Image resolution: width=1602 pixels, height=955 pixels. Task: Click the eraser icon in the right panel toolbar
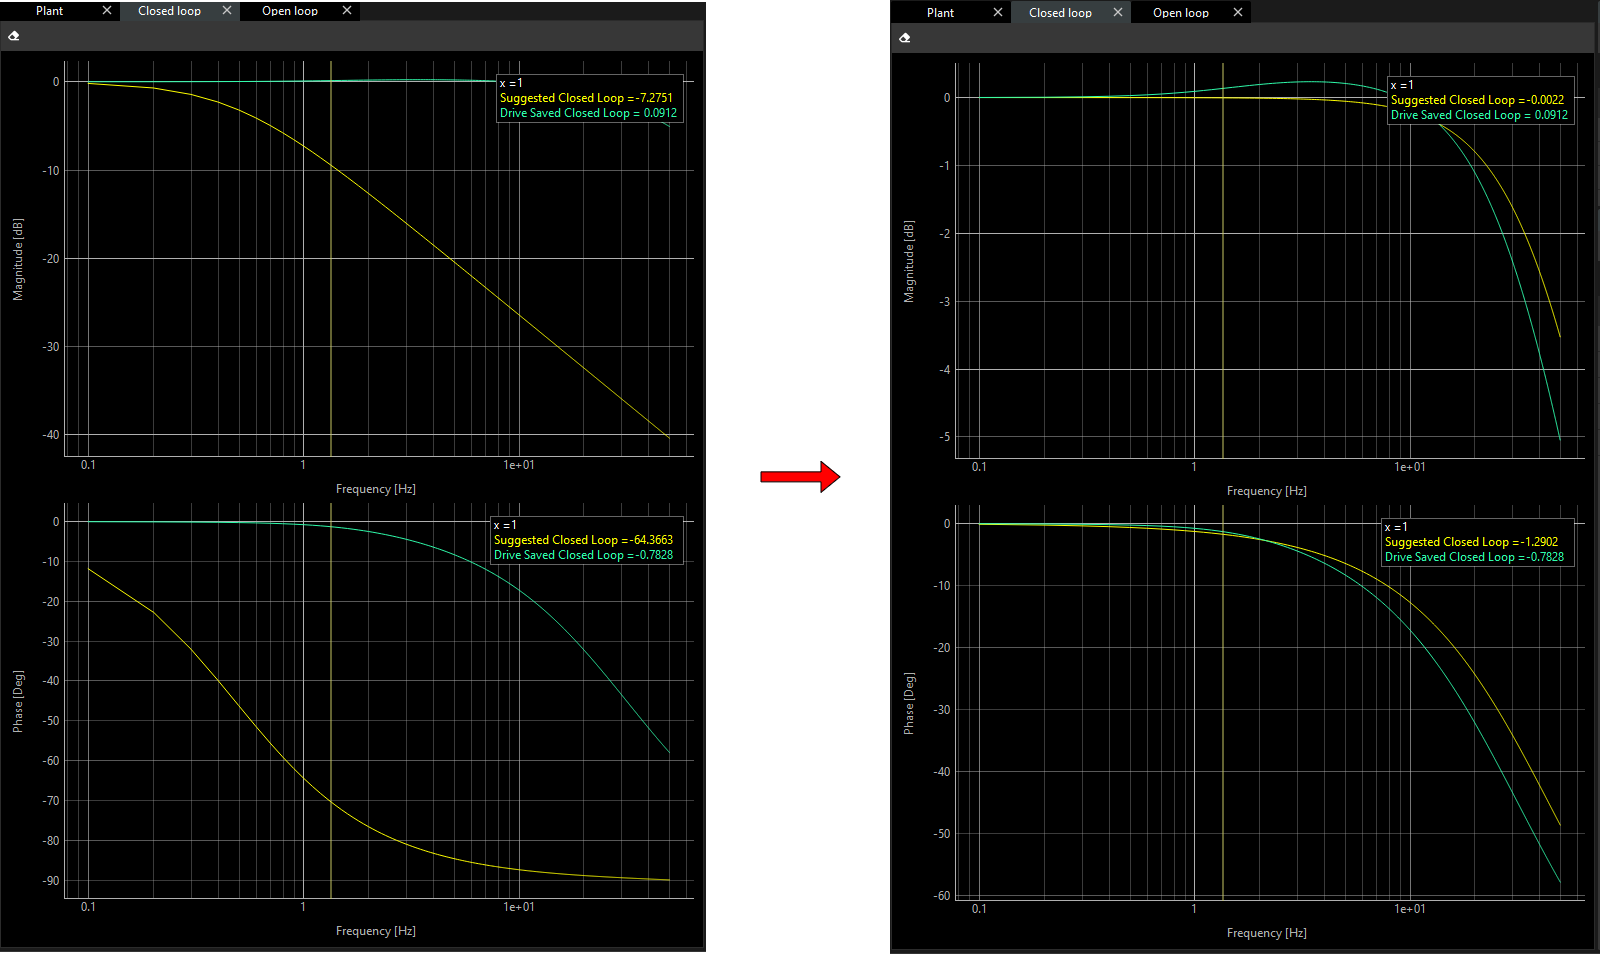[905, 38]
